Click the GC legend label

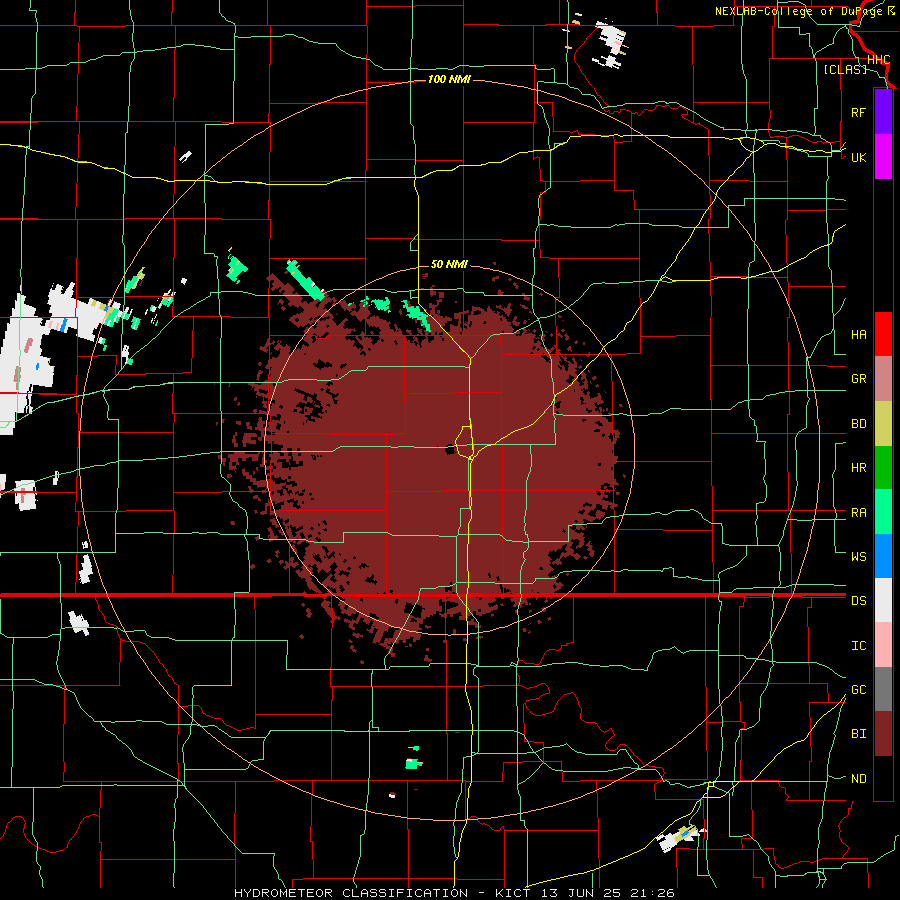(858, 690)
